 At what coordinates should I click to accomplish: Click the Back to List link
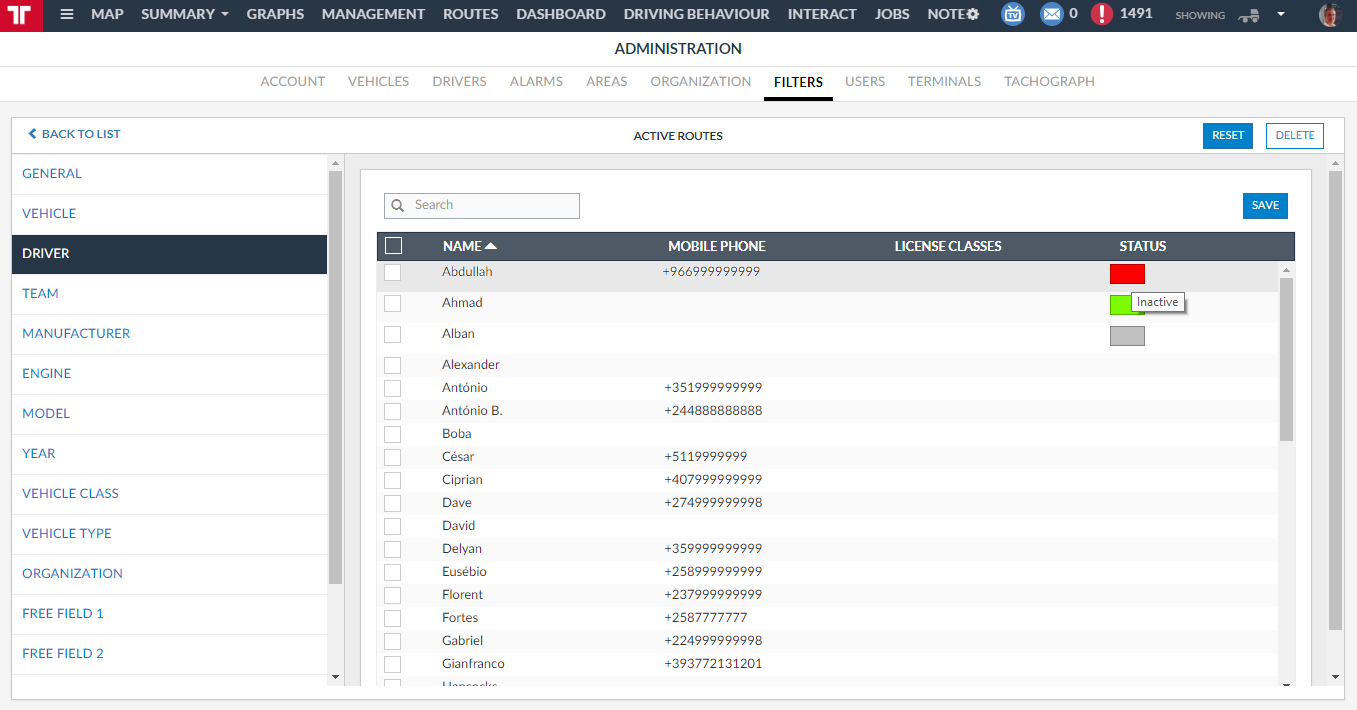click(x=74, y=134)
